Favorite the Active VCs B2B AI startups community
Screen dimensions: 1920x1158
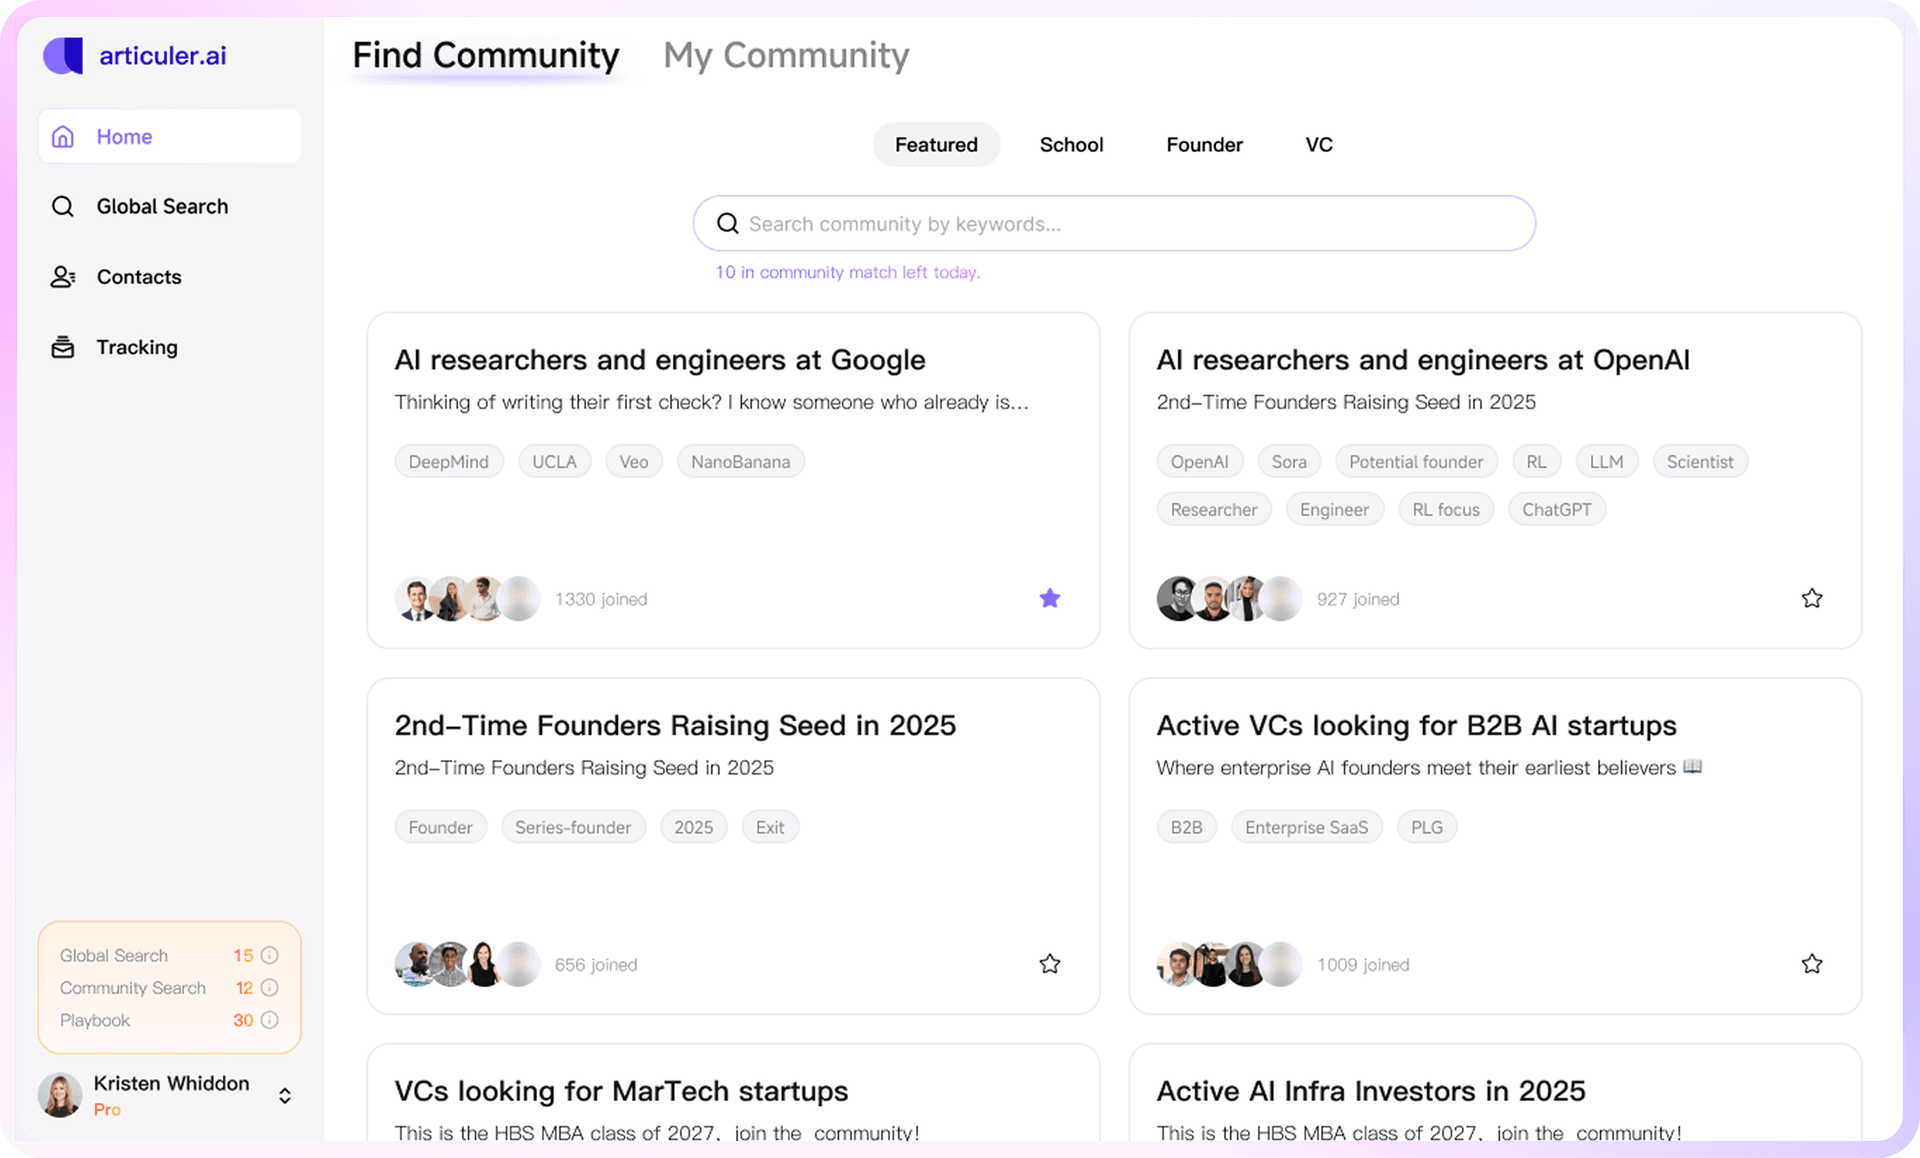(1811, 963)
